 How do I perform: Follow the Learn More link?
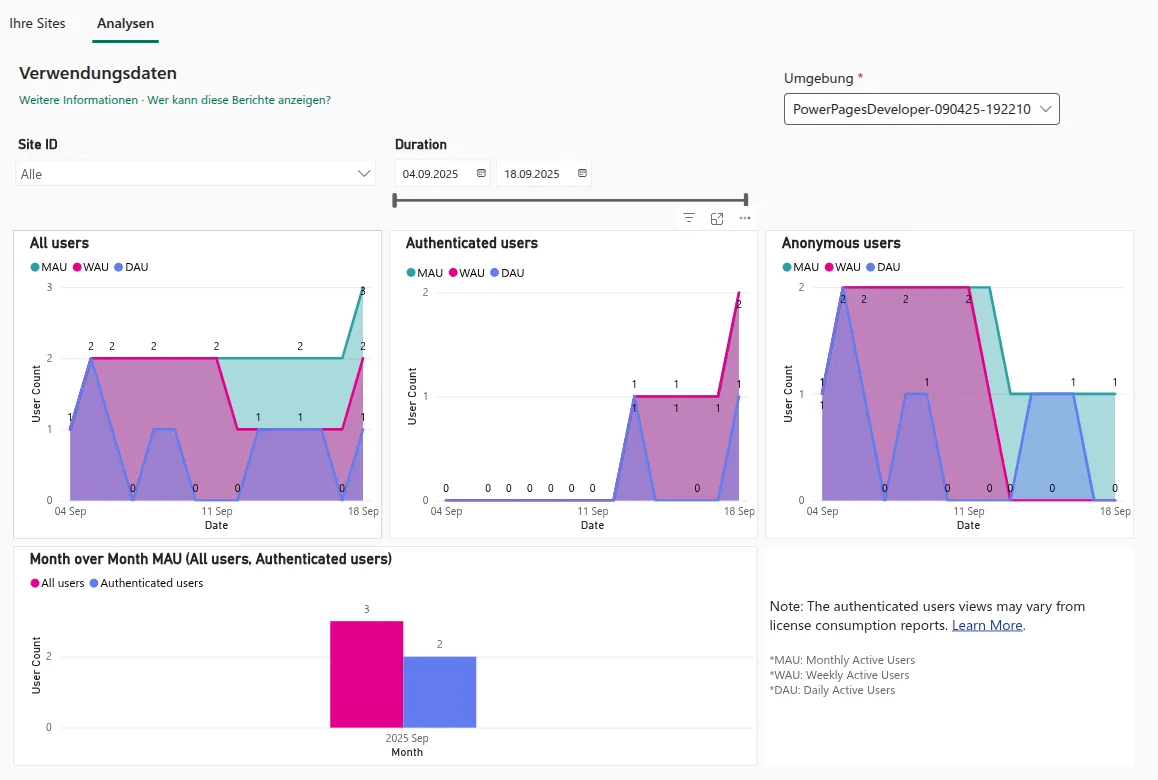pyautogui.click(x=987, y=626)
